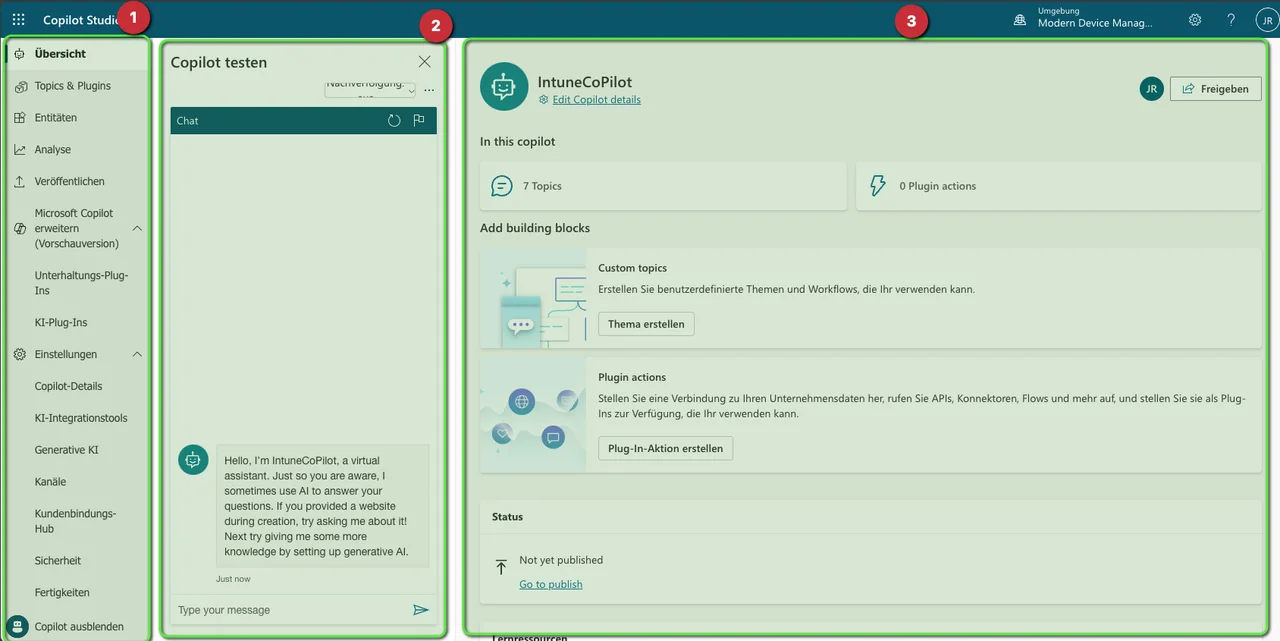Open Kundenbindungs-Hub
This screenshot has height=641, width=1280.
point(77,521)
